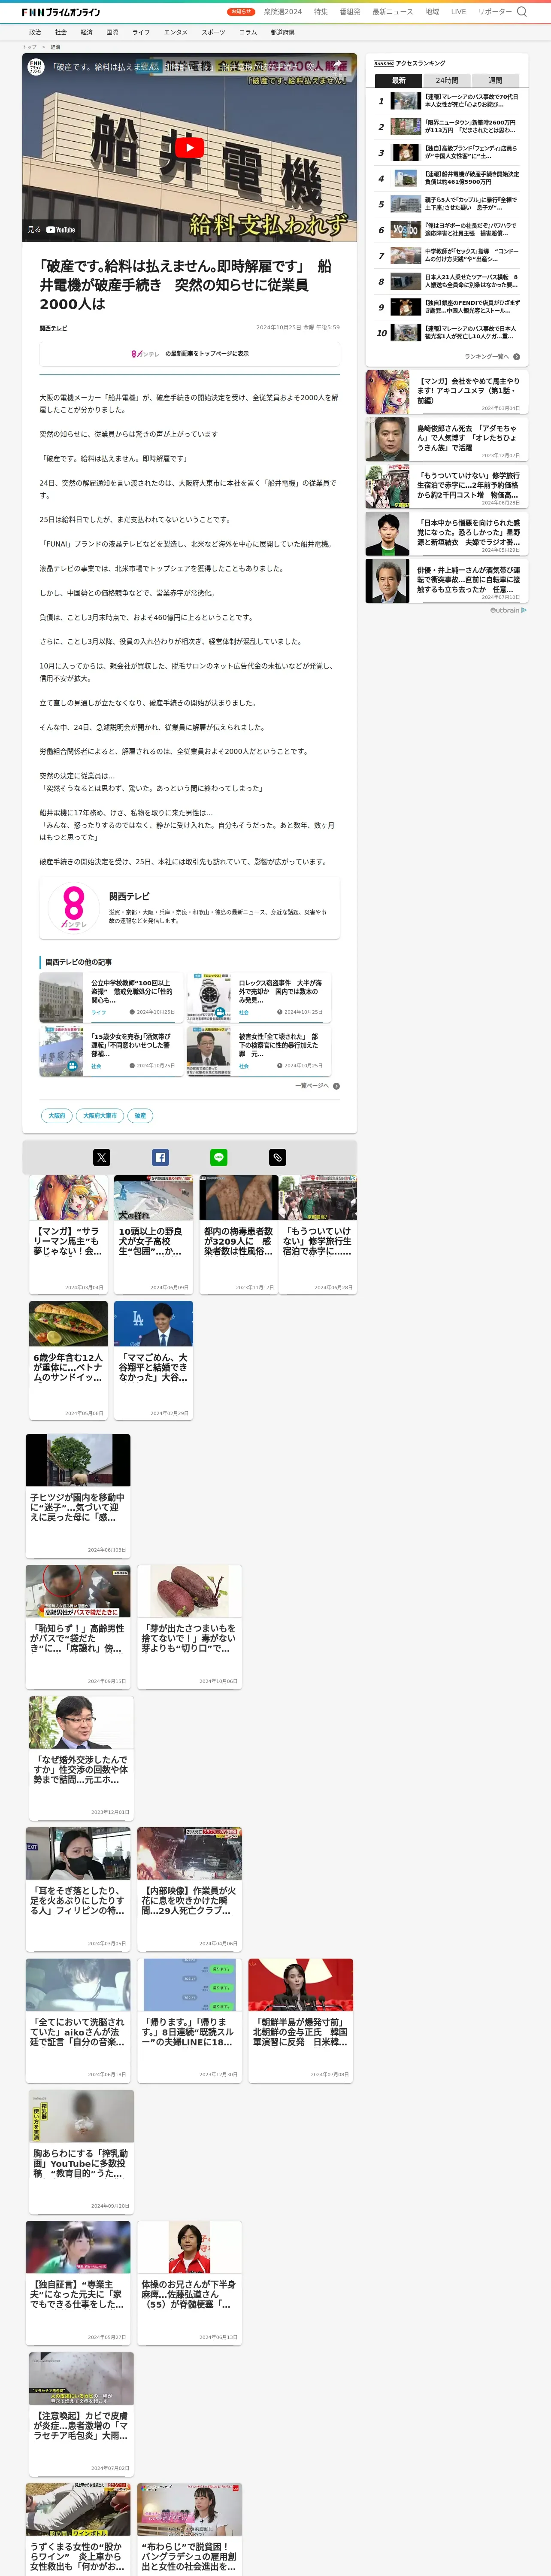Screen dimensions: 551x2576
Task: Open ranking 6 yogibo thumbnail
Action: pyautogui.click(x=405, y=230)
